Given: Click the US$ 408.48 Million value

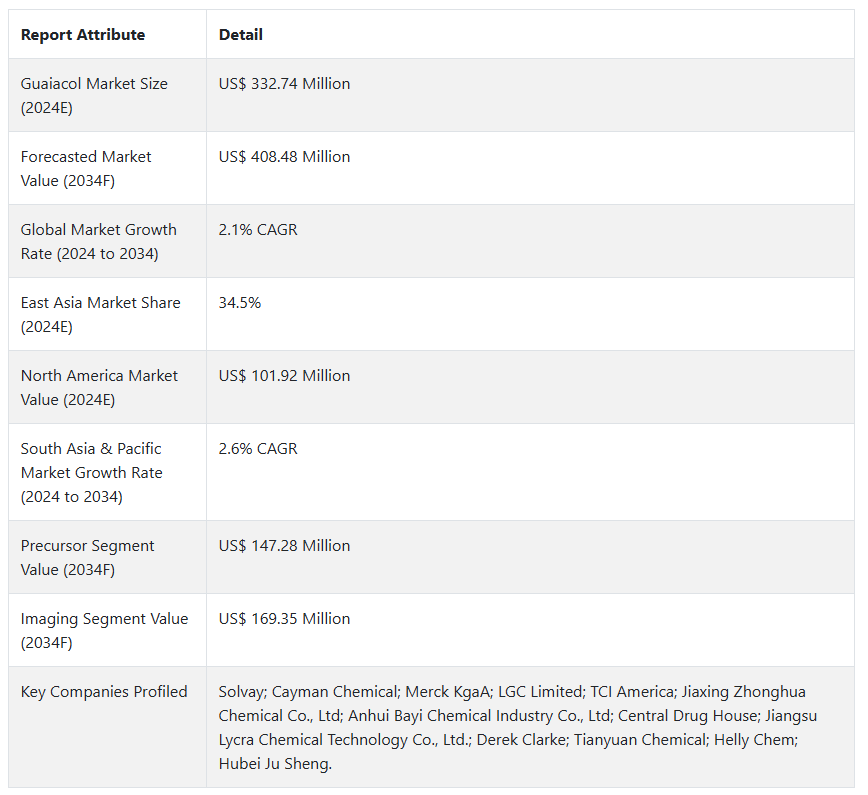Looking at the screenshot, I should pos(285,157).
